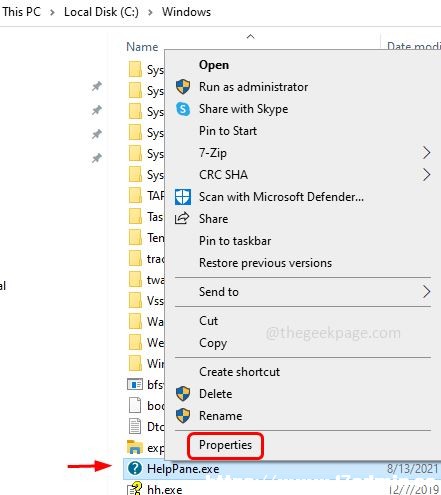Click the Skype icon in context menu
Viewport: 441px width, 495px height.
pyautogui.click(x=183, y=109)
